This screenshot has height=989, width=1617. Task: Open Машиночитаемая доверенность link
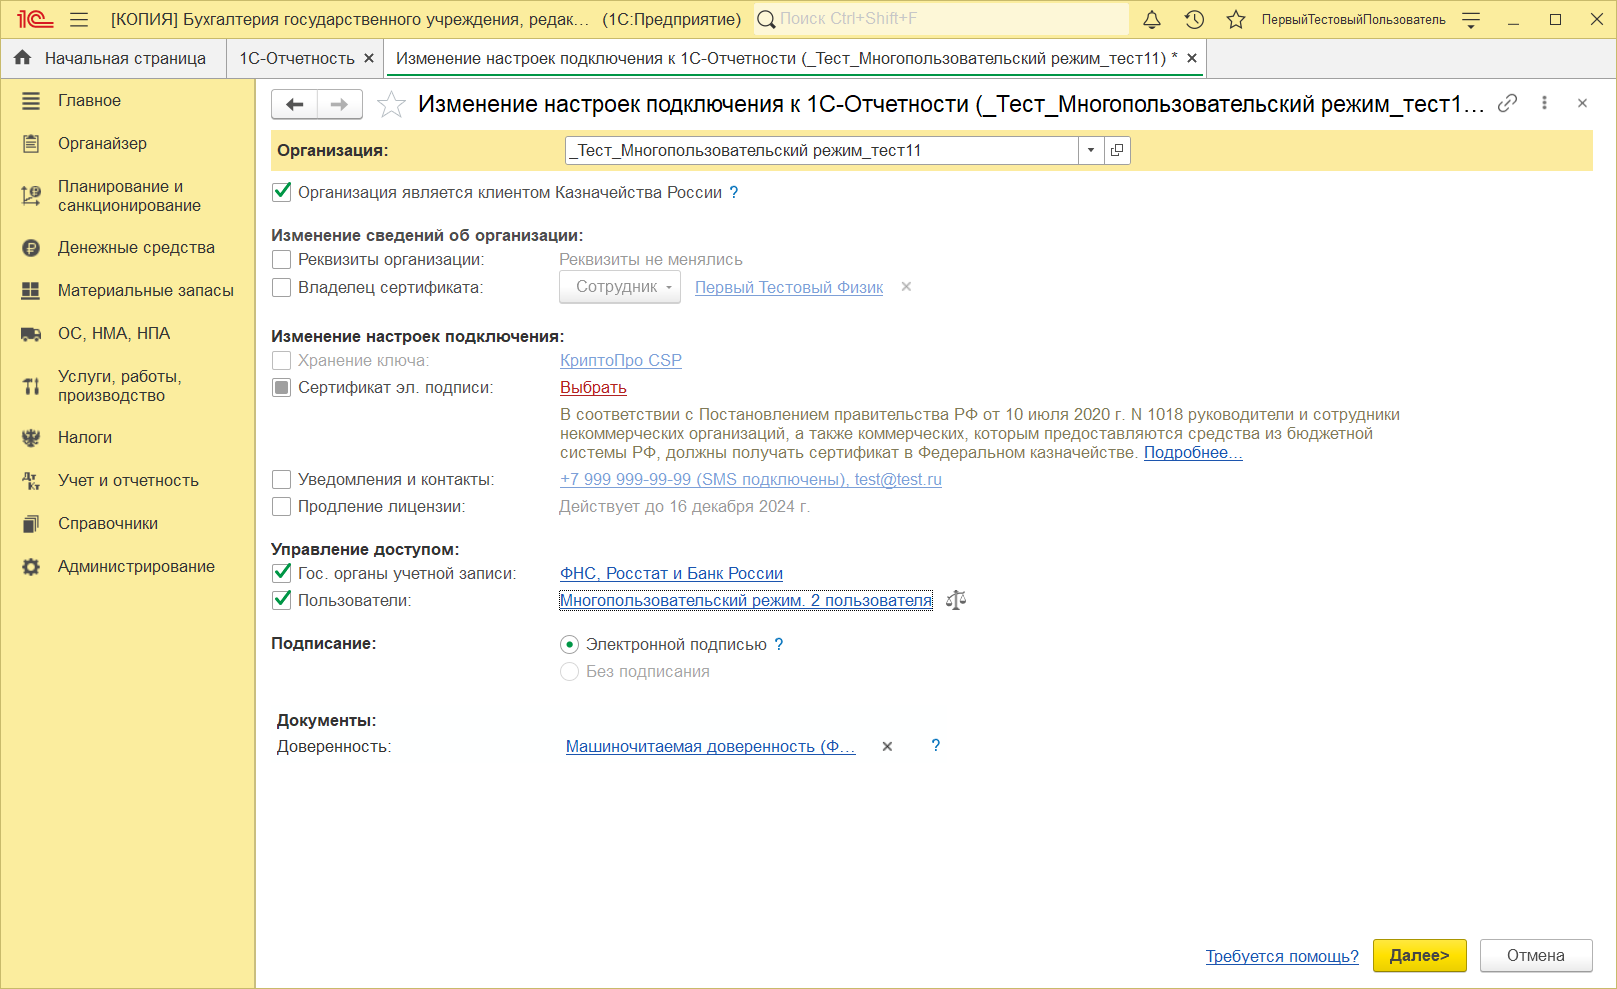(x=711, y=746)
